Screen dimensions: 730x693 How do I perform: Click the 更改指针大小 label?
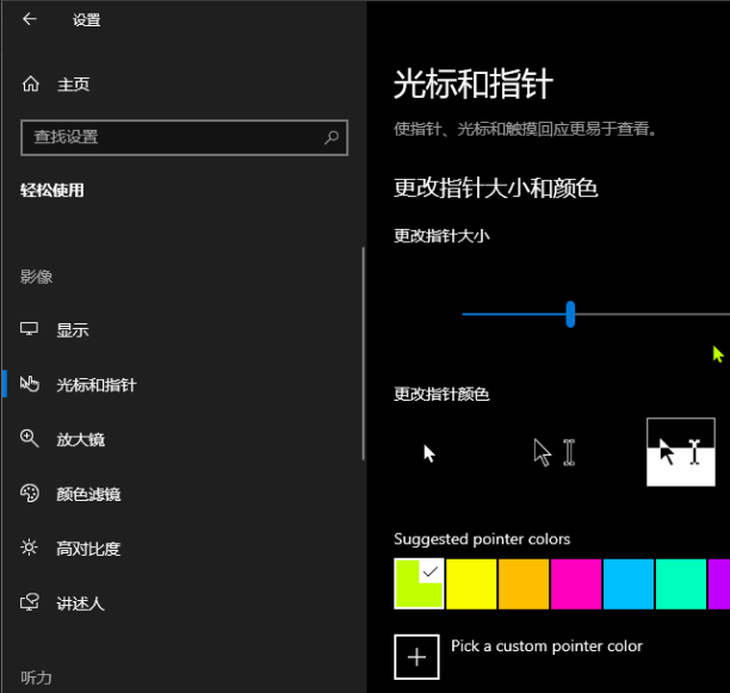click(441, 236)
